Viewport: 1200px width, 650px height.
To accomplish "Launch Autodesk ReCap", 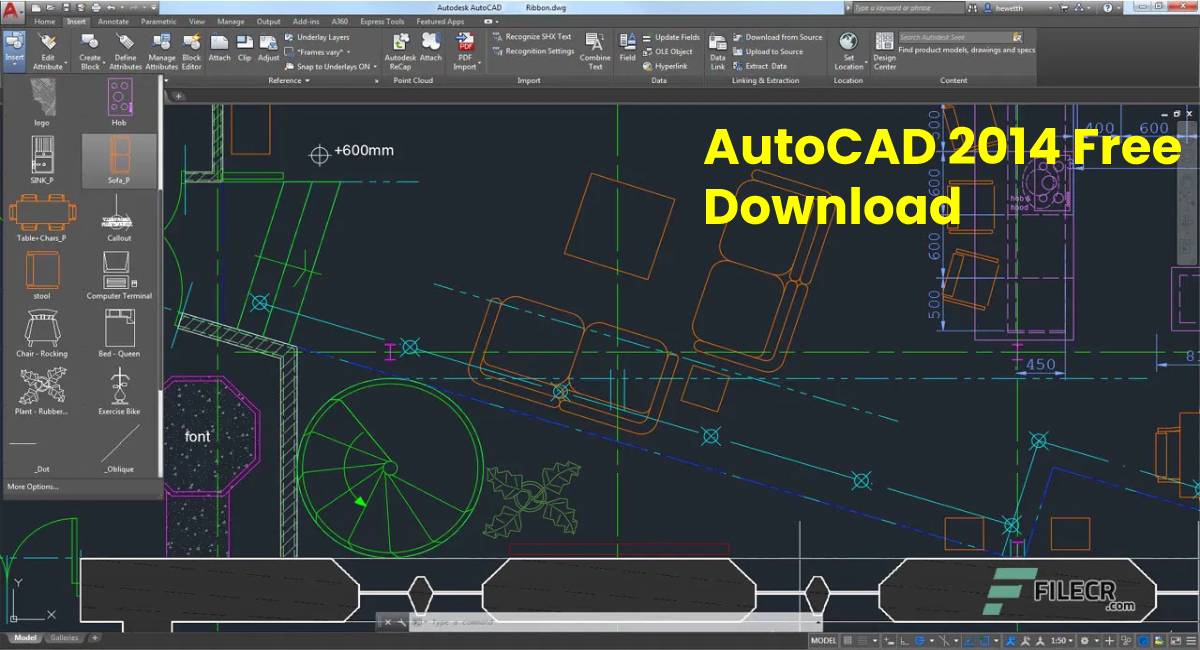I will [400, 50].
